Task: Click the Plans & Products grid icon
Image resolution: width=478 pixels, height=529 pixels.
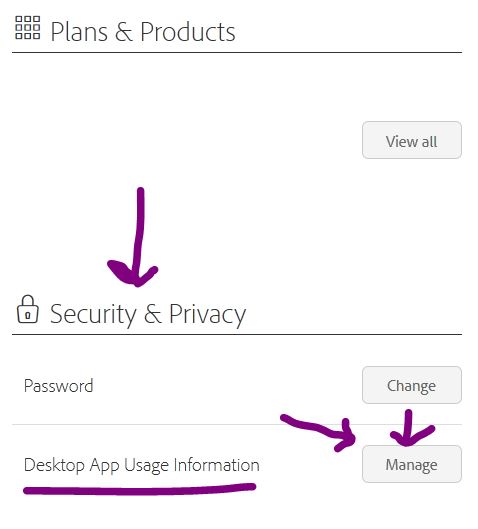Action: click(x=28, y=28)
